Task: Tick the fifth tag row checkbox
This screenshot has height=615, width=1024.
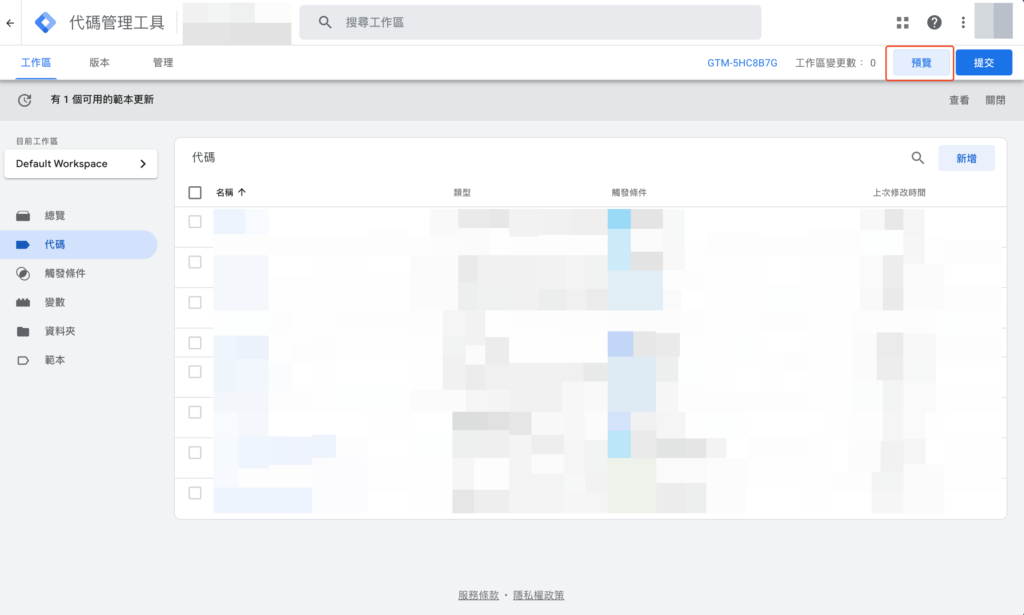Action: click(x=195, y=371)
